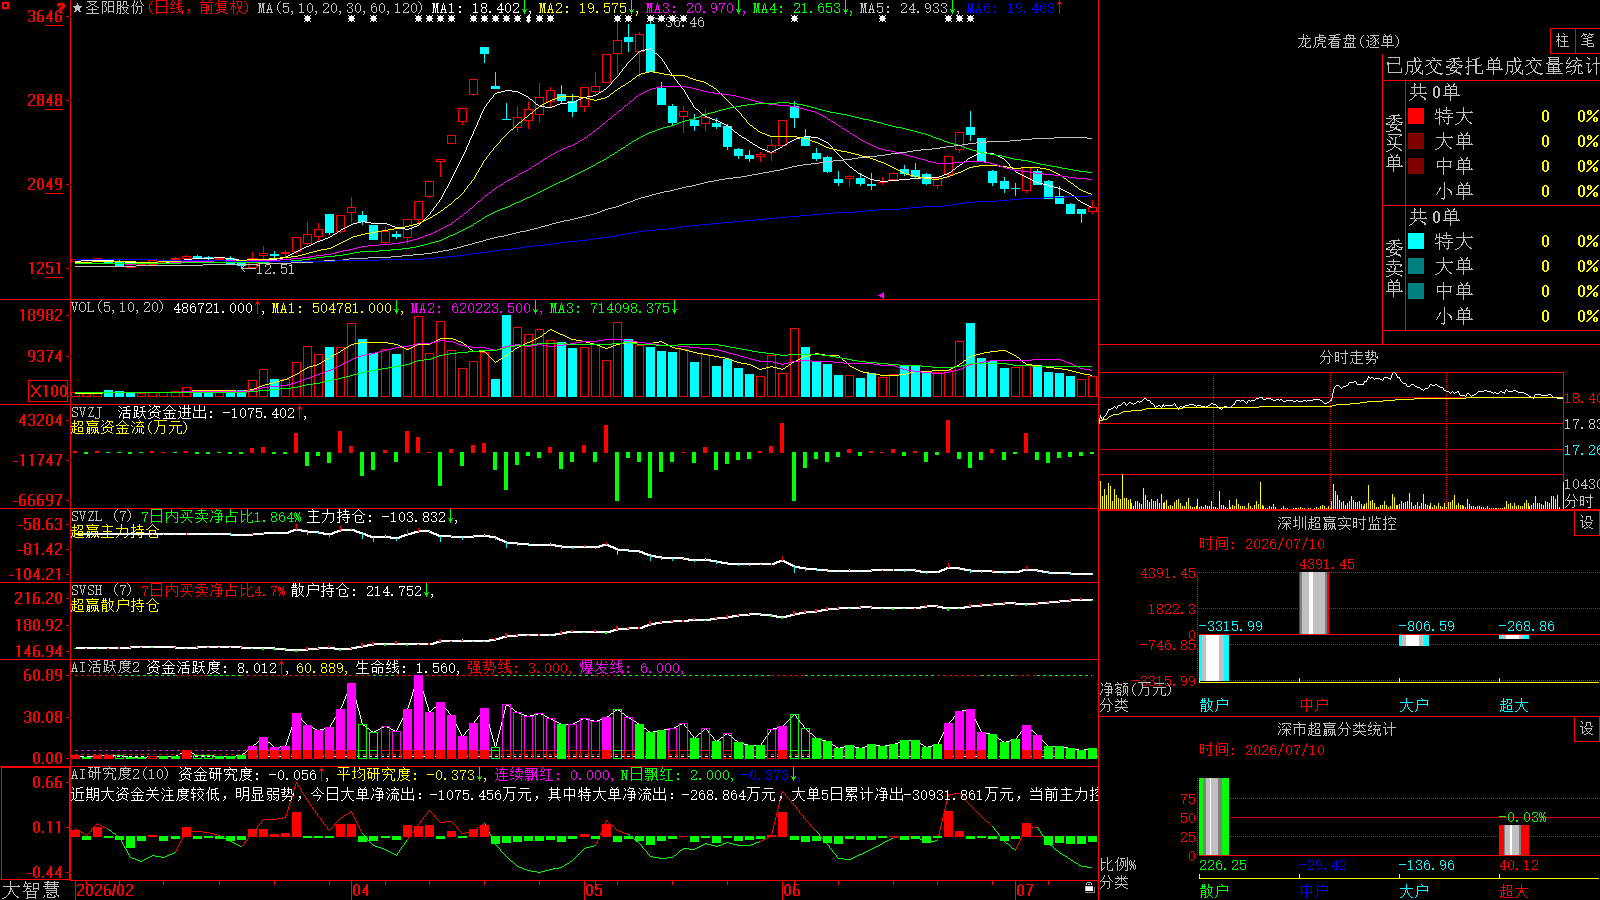Click the 超赢主力持仓 label
1600x900 pixels.
point(115,531)
